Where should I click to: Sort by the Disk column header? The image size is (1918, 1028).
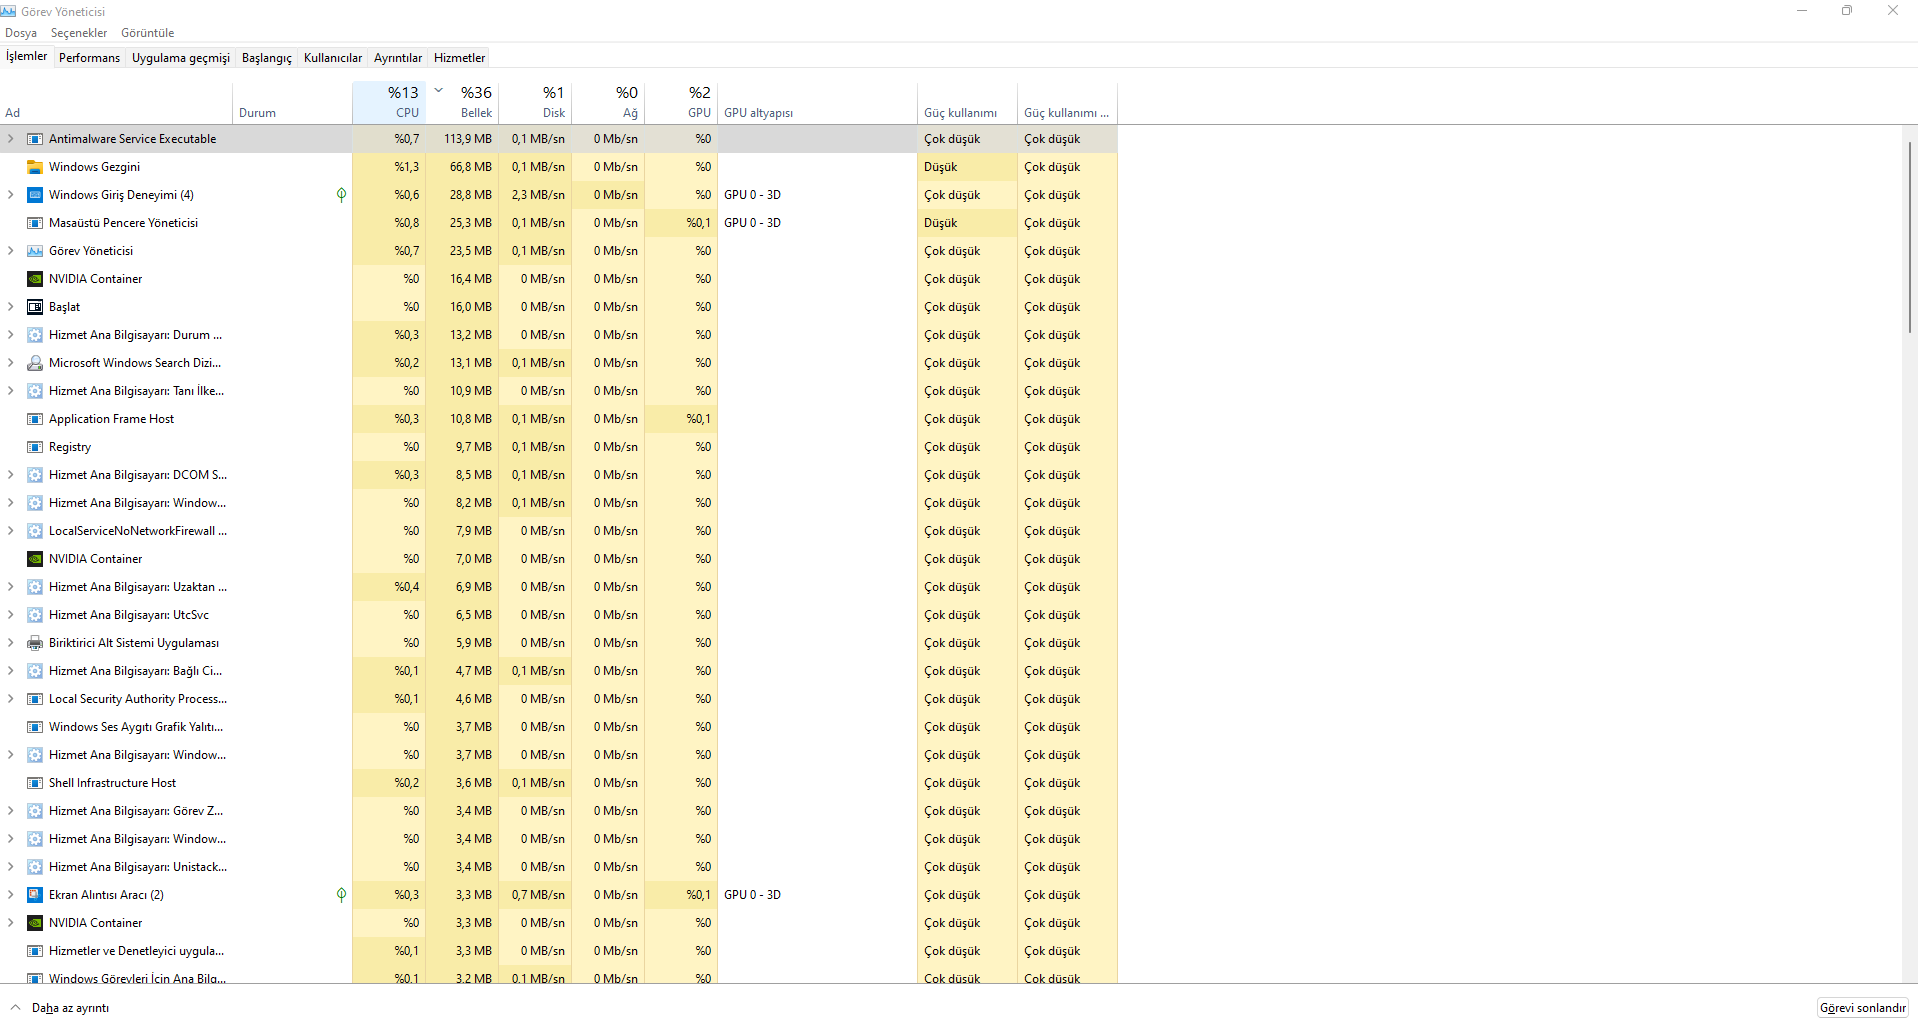click(535, 102)
